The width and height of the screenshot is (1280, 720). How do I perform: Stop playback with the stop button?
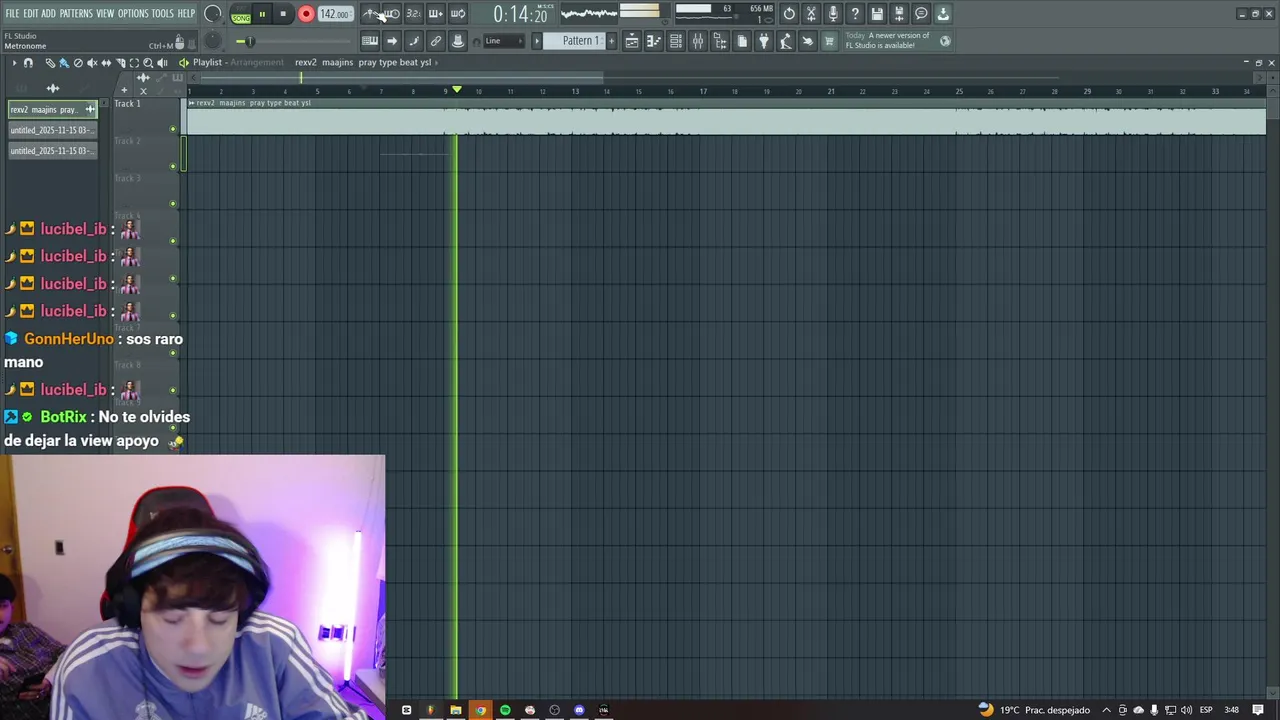(283, 14)
